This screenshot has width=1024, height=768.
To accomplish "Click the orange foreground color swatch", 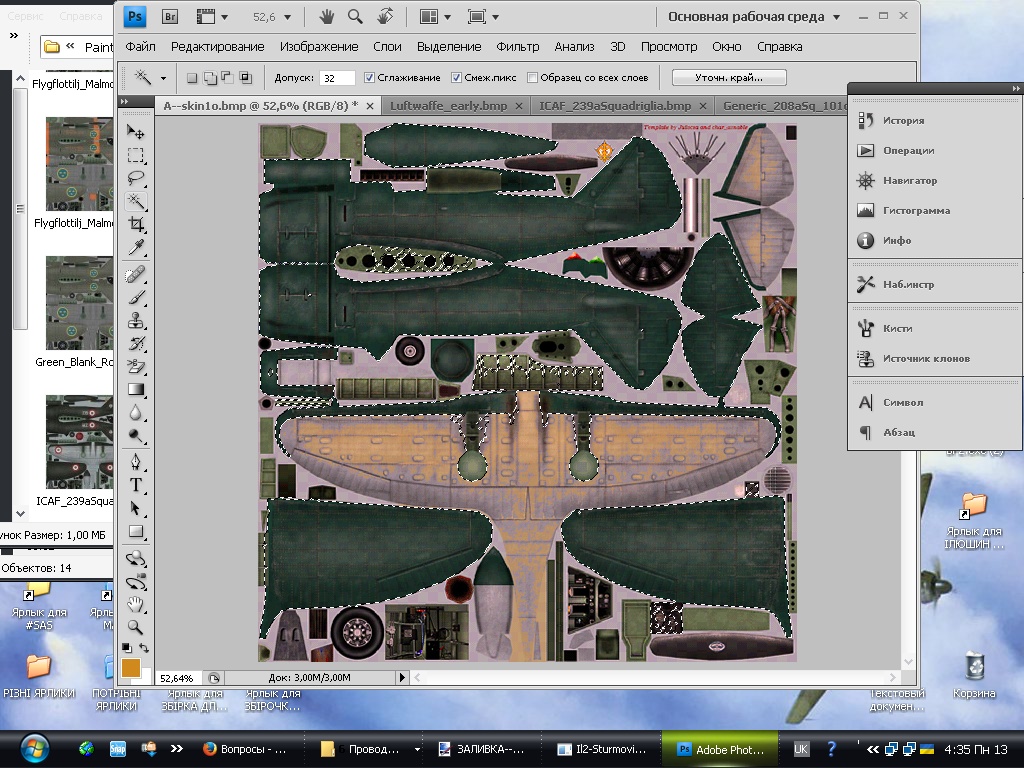I will [x=131, y=667].
